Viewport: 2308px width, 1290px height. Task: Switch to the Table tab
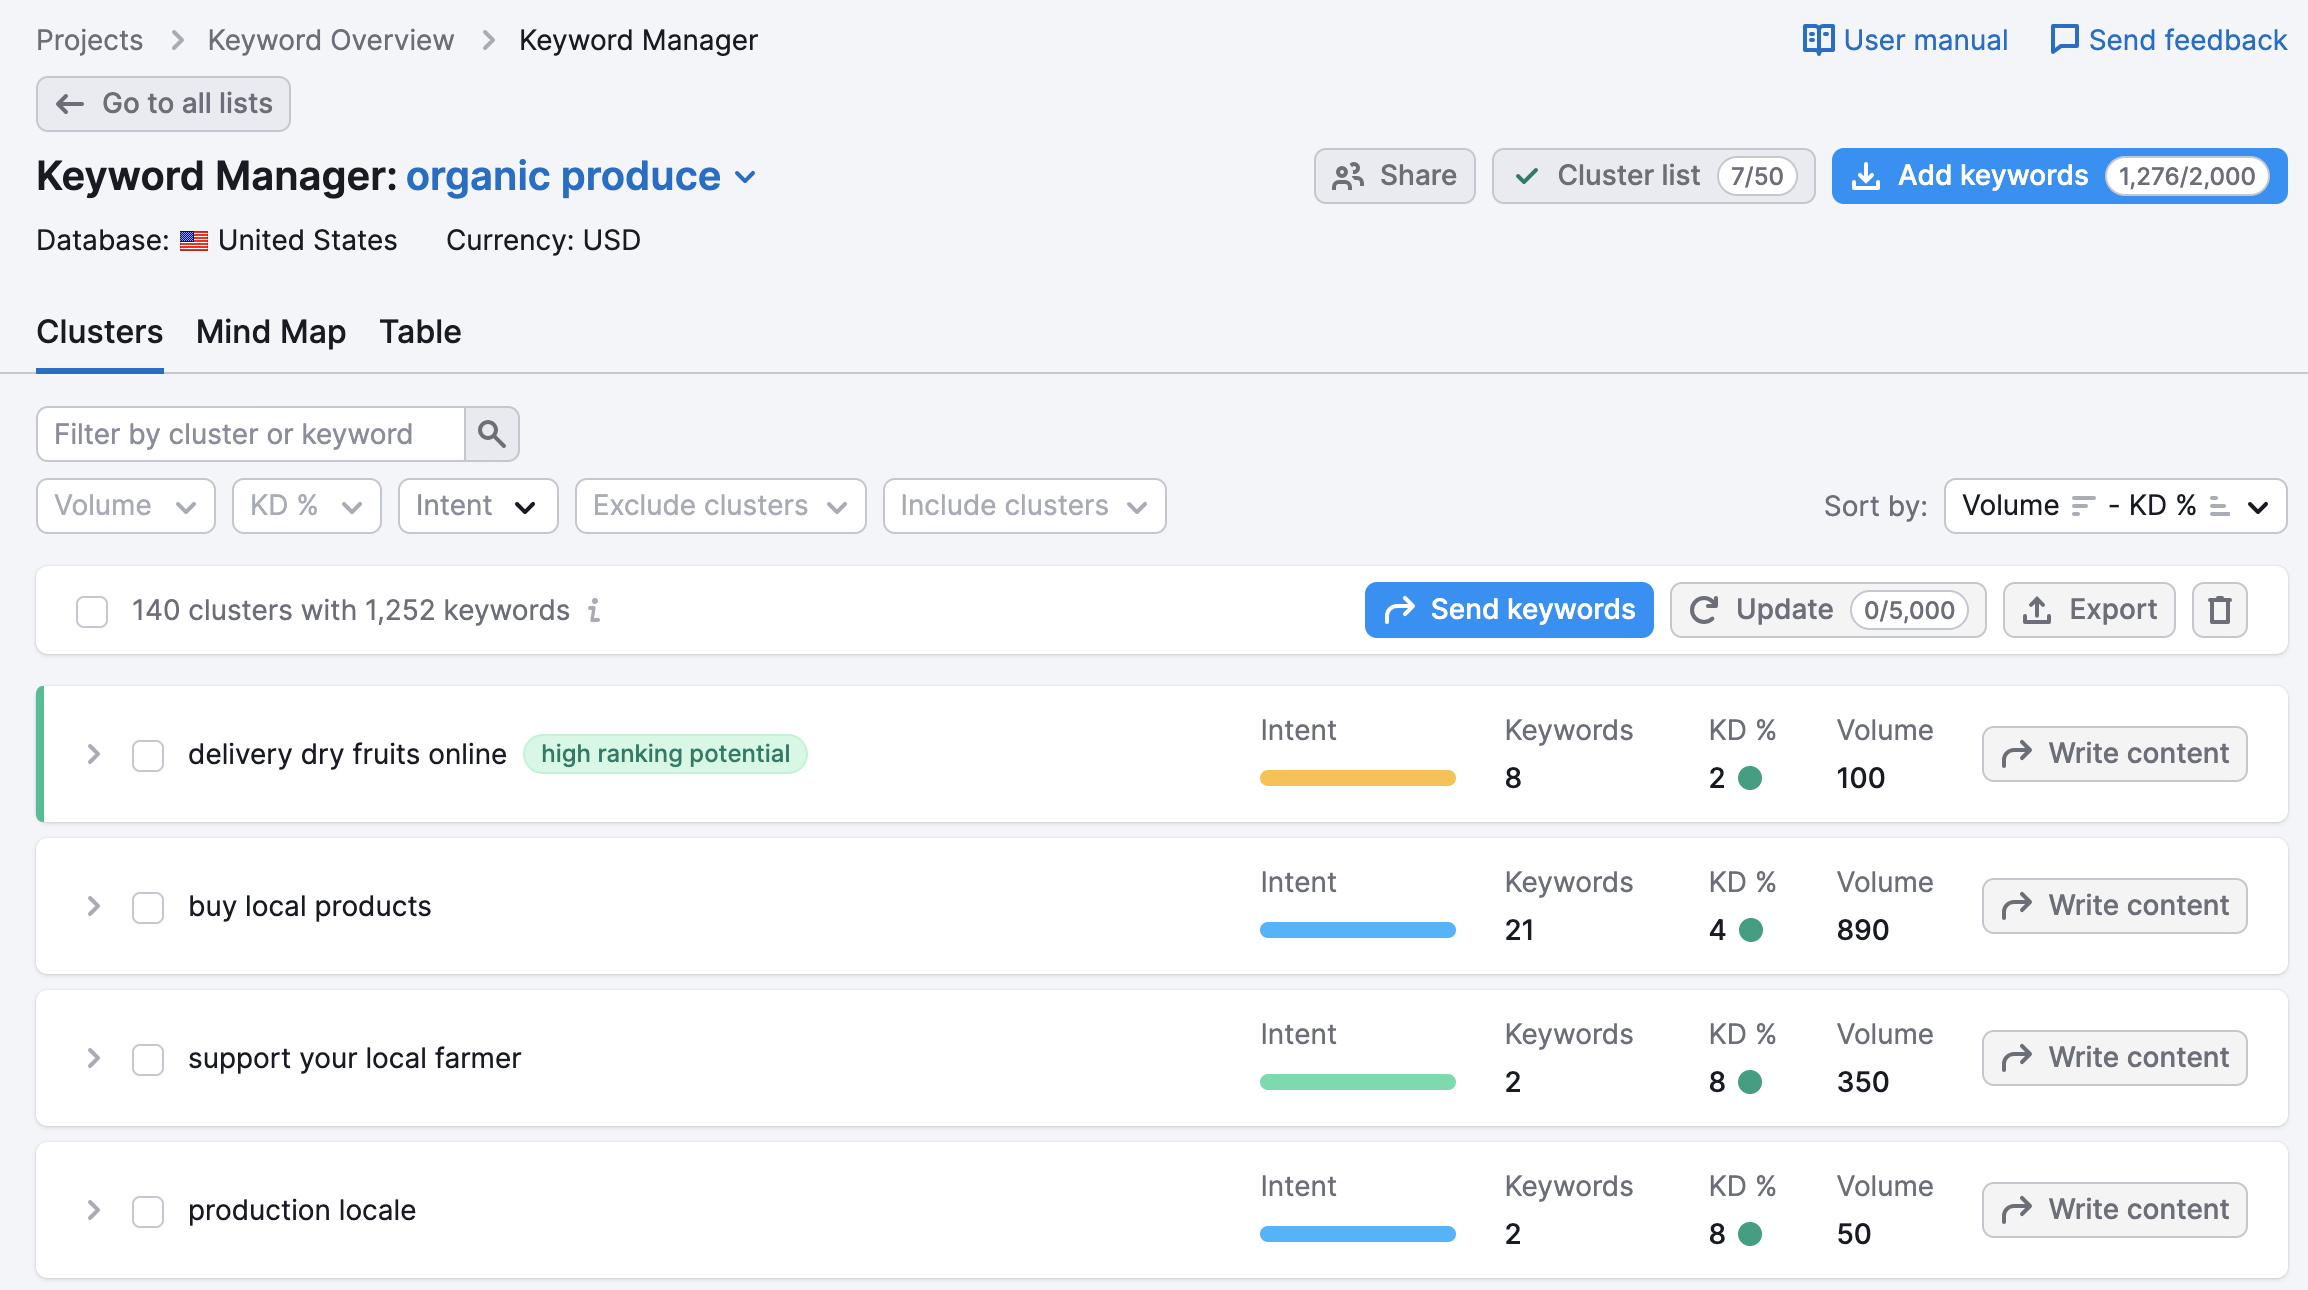(420, 331)
